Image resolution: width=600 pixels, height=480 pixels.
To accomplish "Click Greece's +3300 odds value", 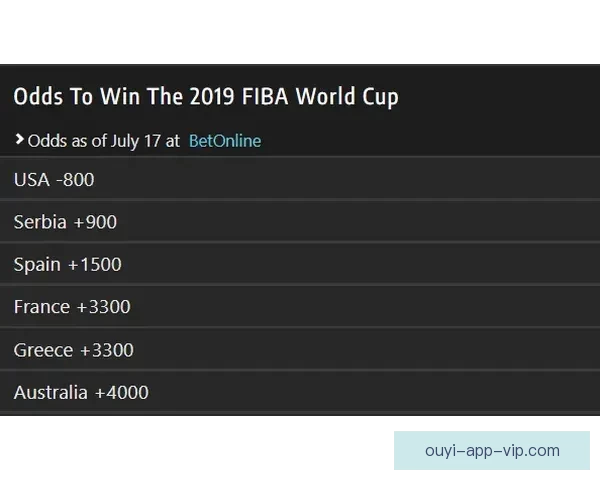I will [x=106, y=350].
